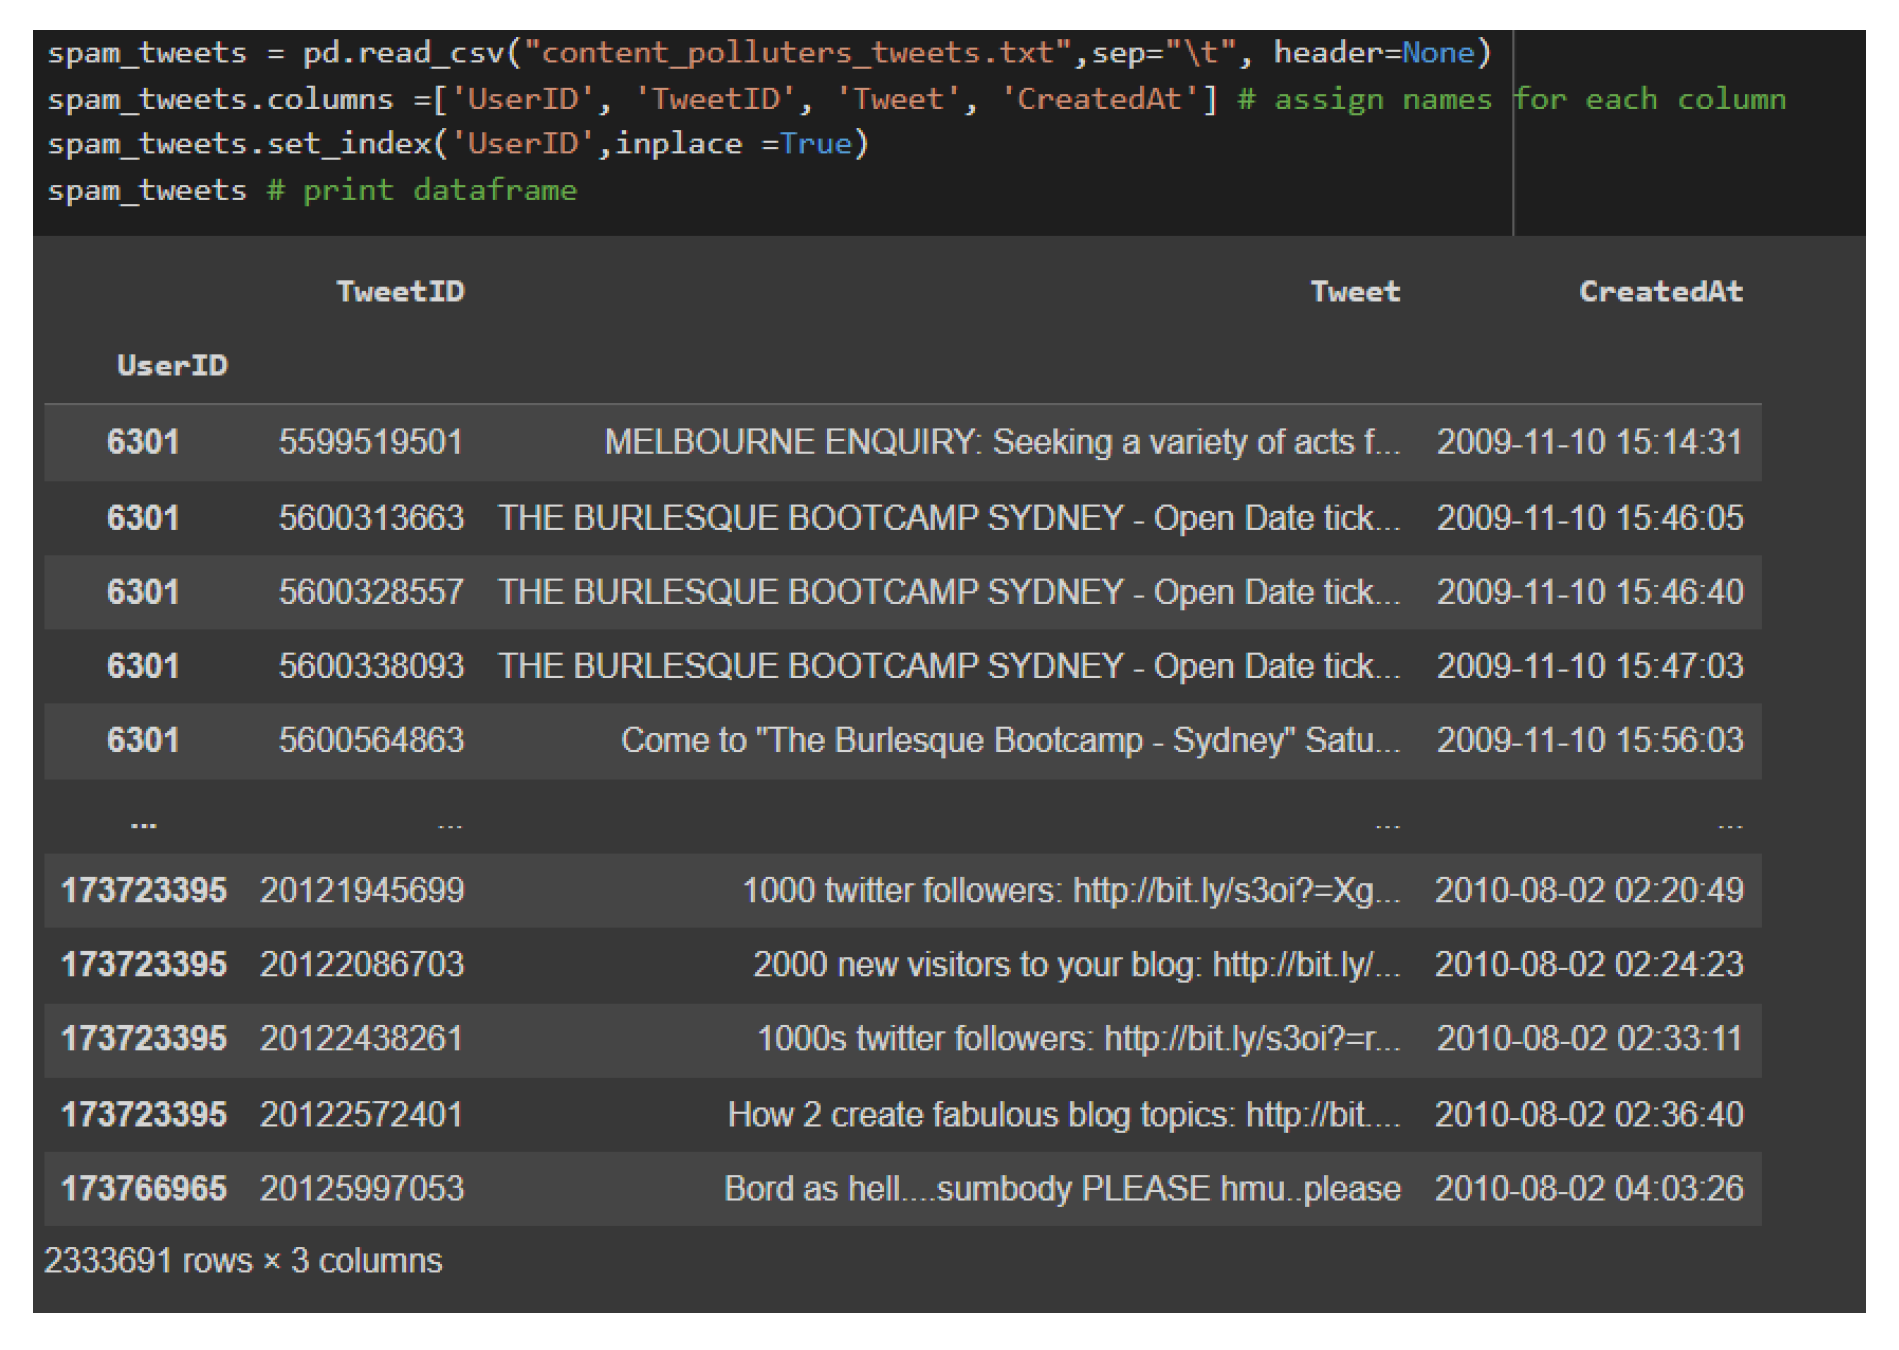Select user ID 173766965 in last row
The image size is (1899, 1350).
coord(144,1188)
